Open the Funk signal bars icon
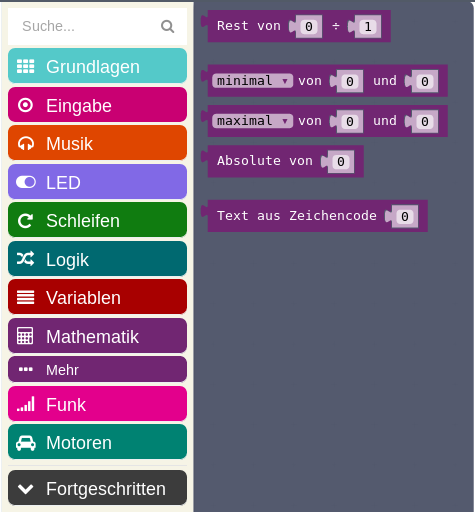This screenshot has width=475, height=512. 26,404
